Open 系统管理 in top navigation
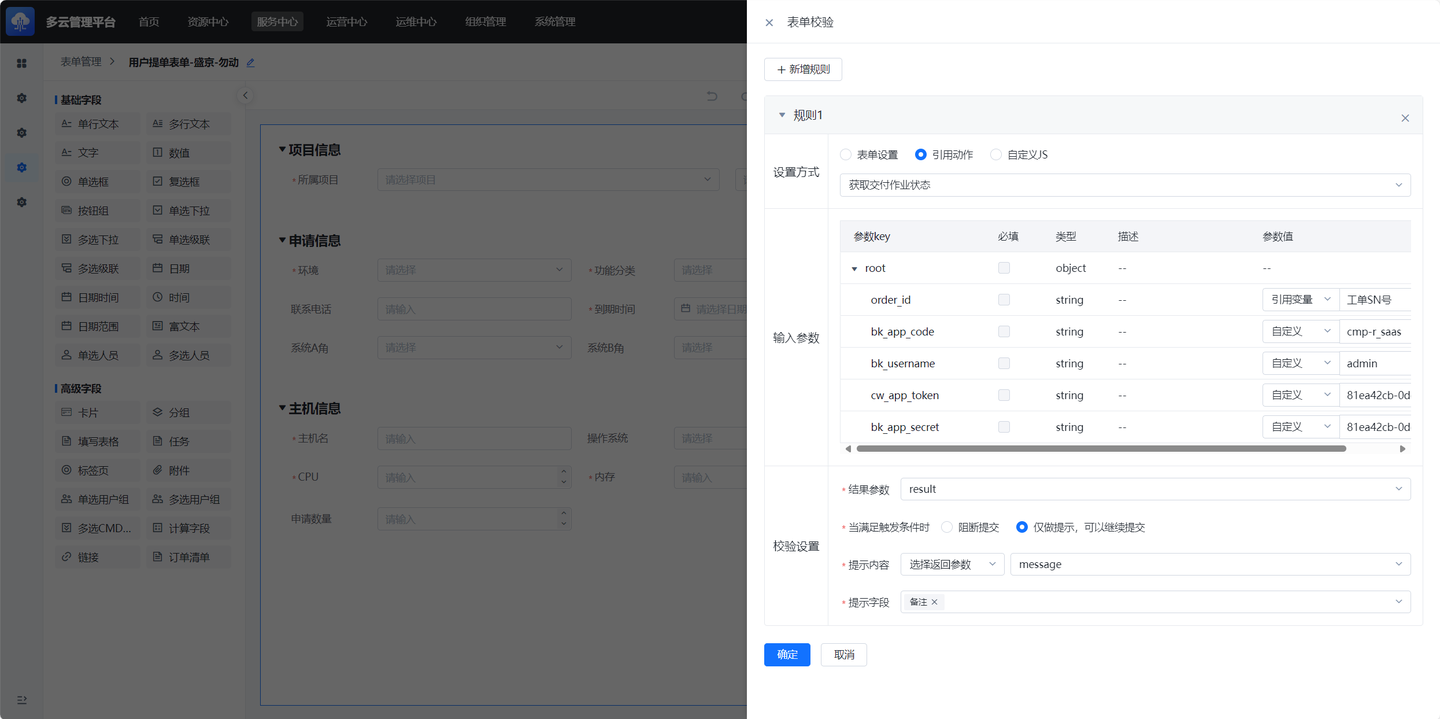1440x719 pixels. (555, 22)
